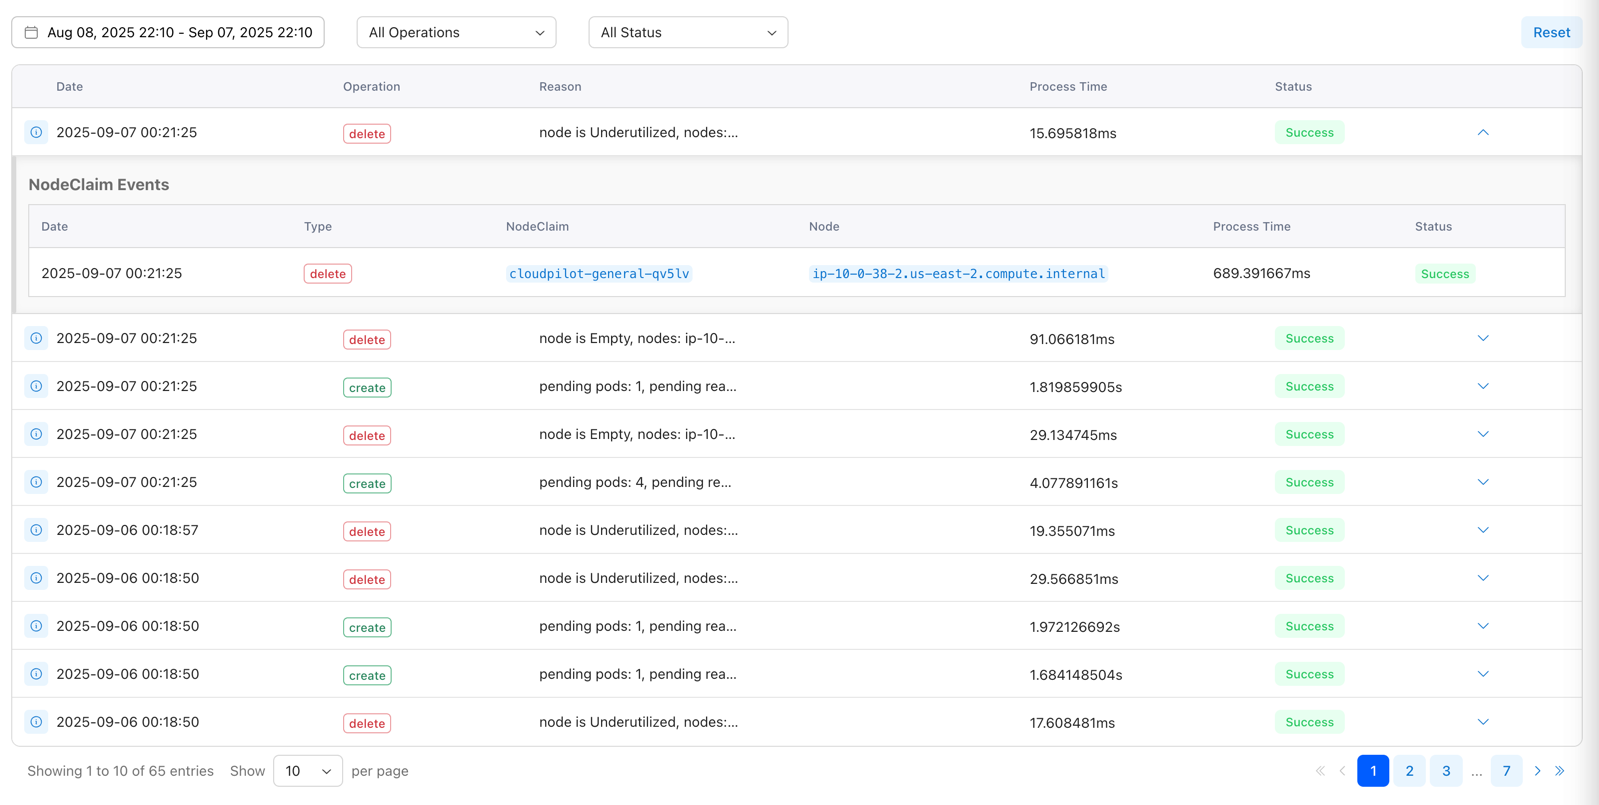Click the create tag in 1.972126692s row

(367, 627)
